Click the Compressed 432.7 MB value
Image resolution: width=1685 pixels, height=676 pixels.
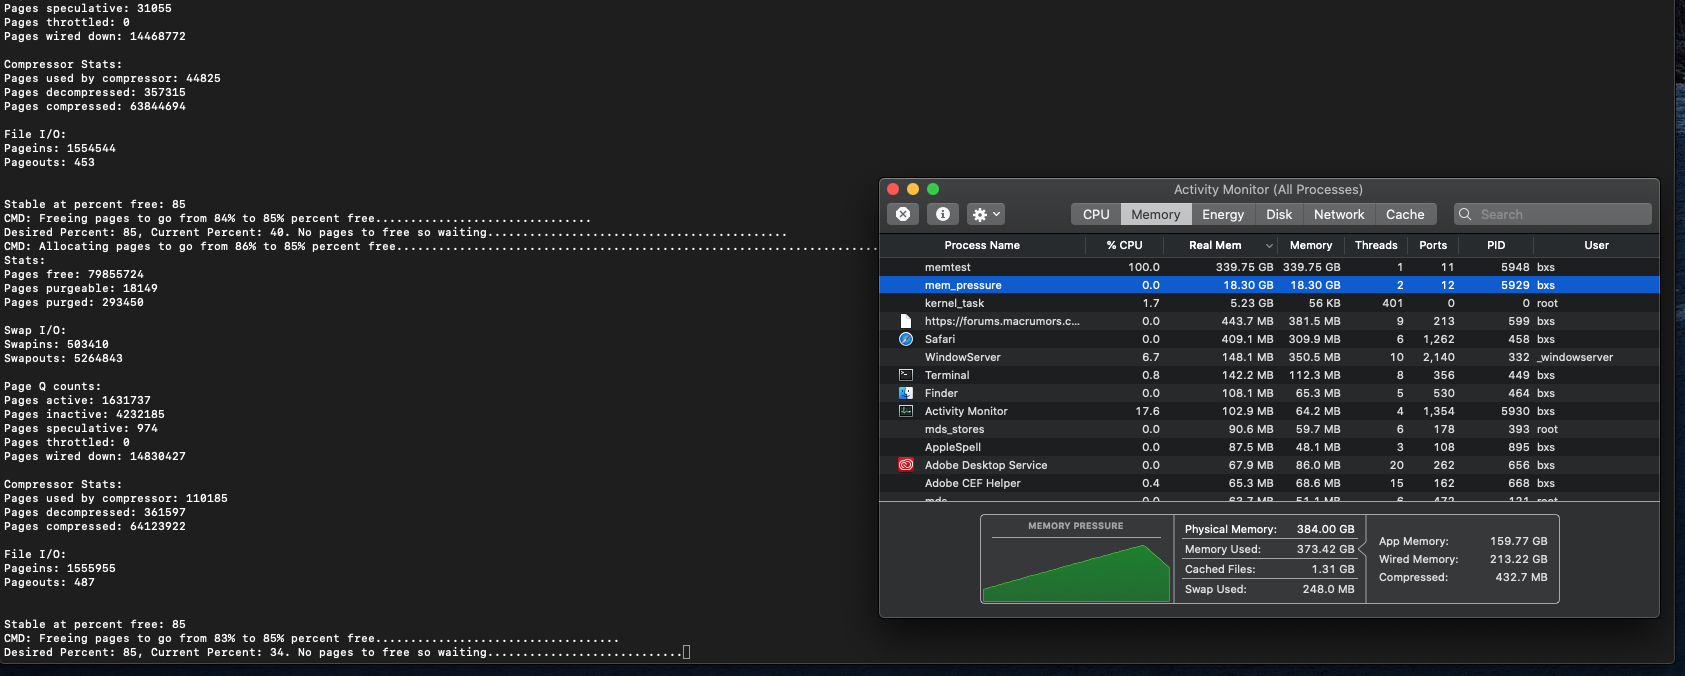click(1521, 577)
